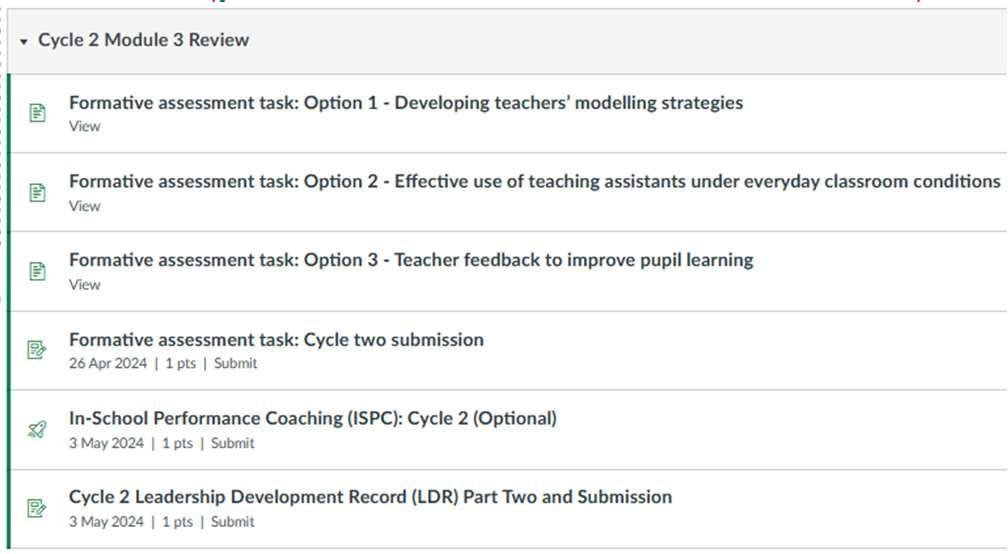
Task: Open Option 2 - Effective use of teaching assistants
Action: coord(534,181)
